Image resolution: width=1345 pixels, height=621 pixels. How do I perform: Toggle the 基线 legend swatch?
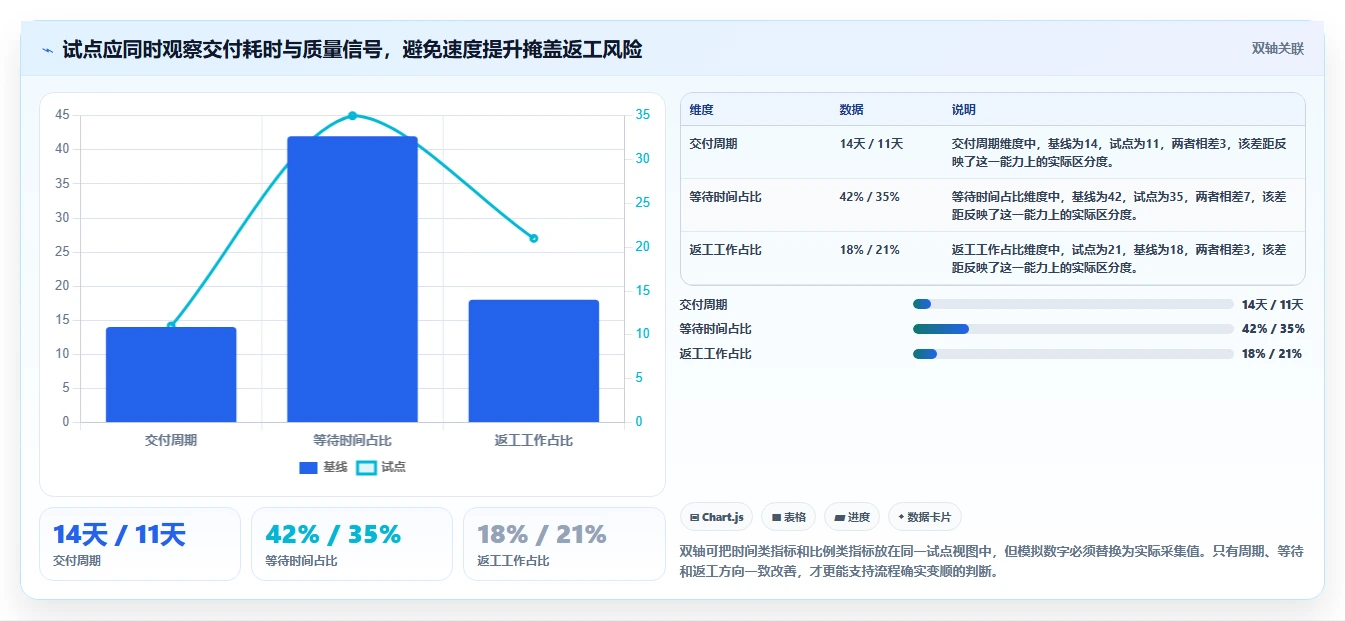309,467
